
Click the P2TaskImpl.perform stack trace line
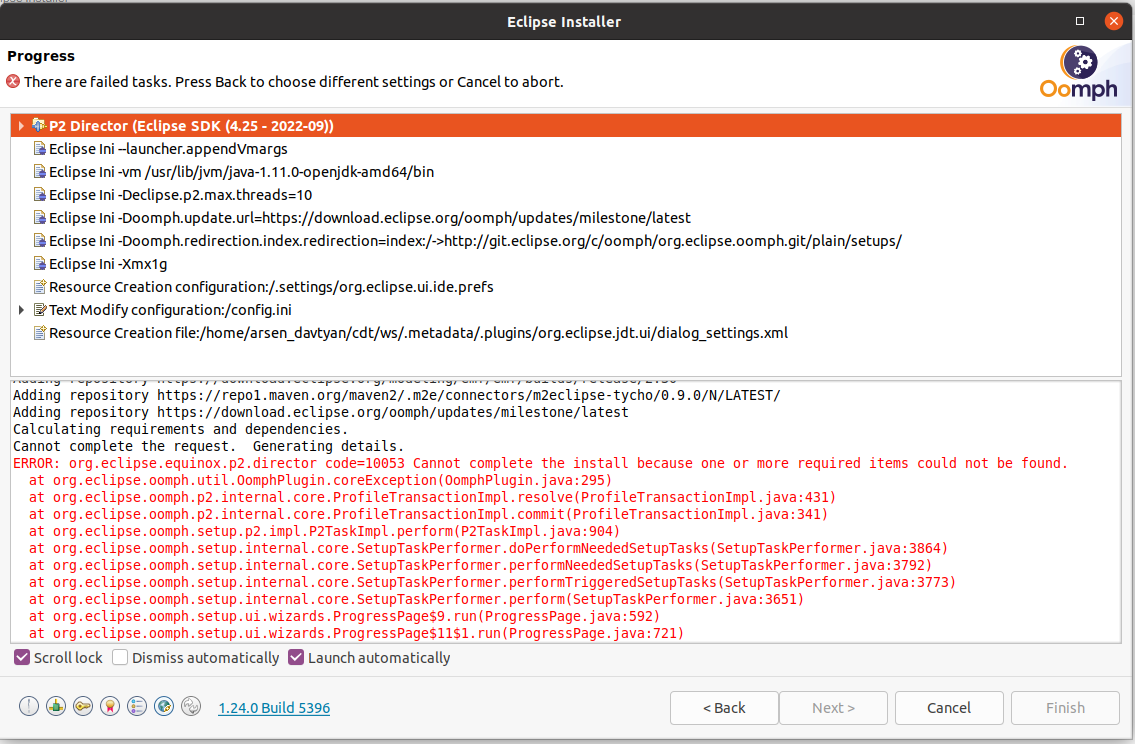coord(324,531)
